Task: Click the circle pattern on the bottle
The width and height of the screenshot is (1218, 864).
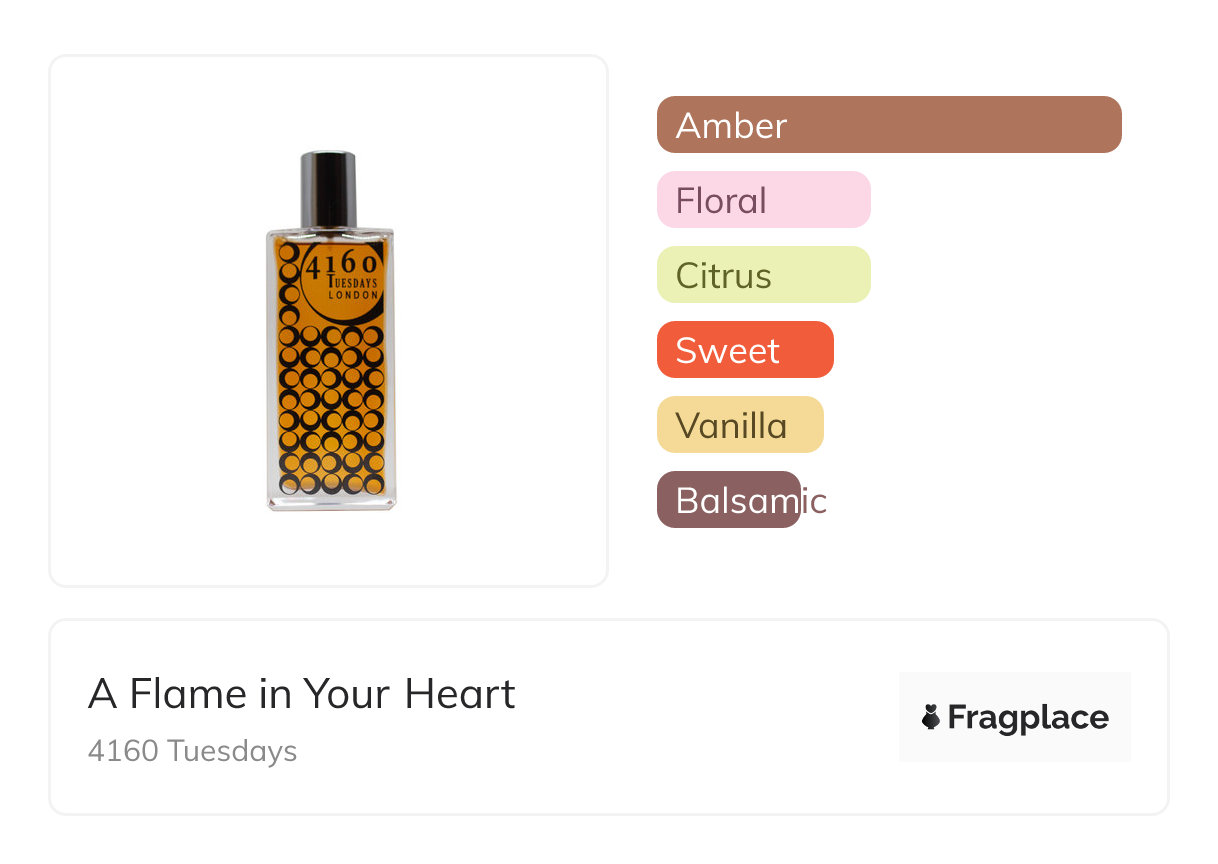Action: click(x=331, y=410)
